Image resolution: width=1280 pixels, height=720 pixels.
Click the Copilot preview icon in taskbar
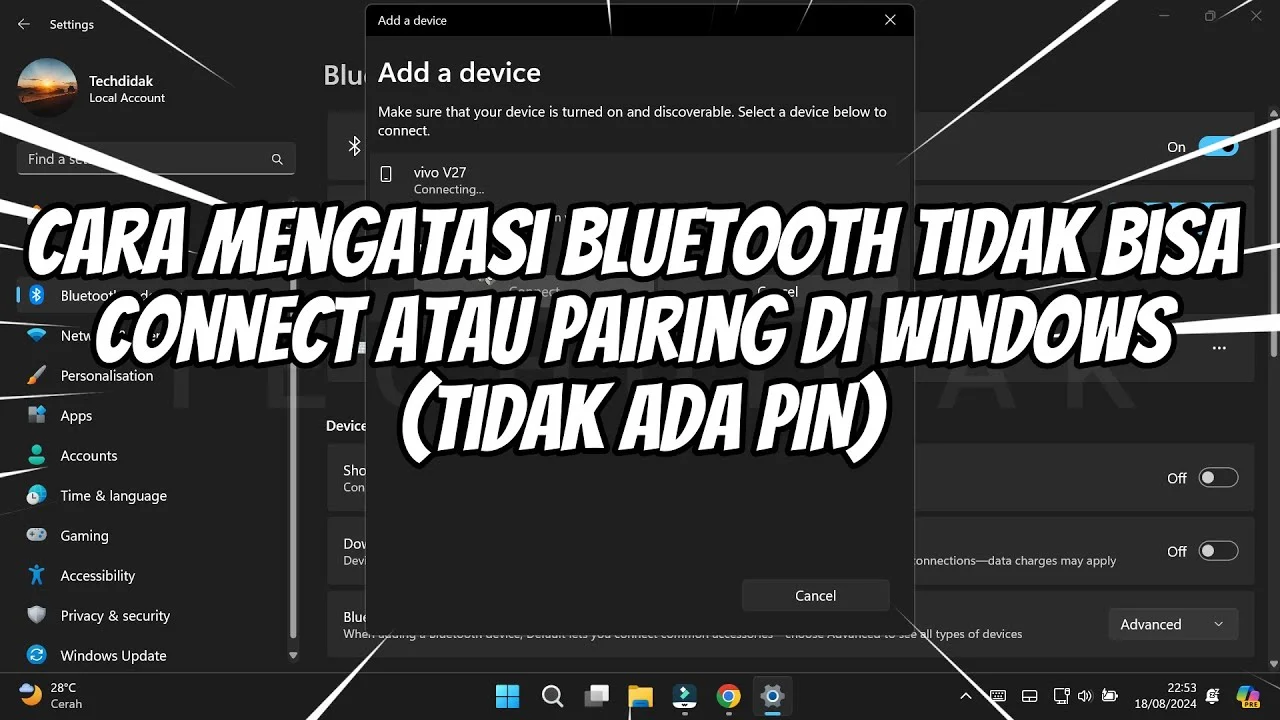[1248, 695]
